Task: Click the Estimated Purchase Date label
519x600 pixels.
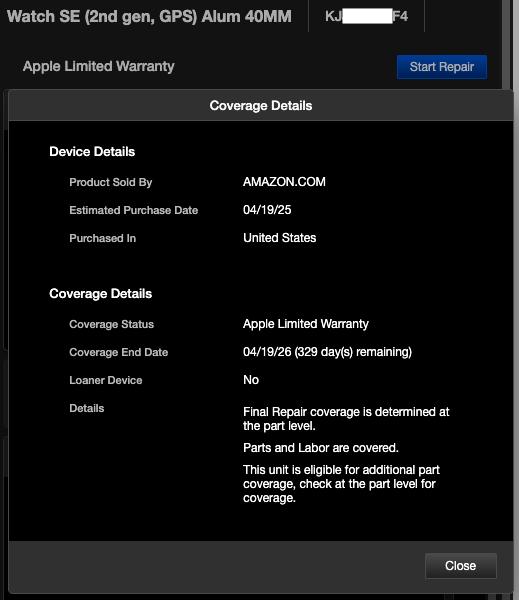Action: point(134,210)
